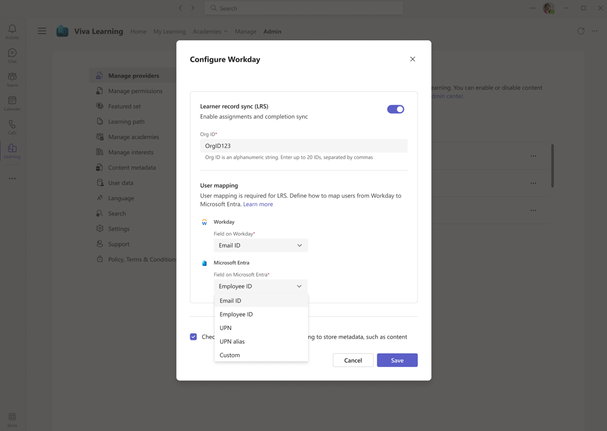Image resolution: width=607 pixels, height=431 pixels.
Task: Click the Save button
Action: click(x=397, y=360)
